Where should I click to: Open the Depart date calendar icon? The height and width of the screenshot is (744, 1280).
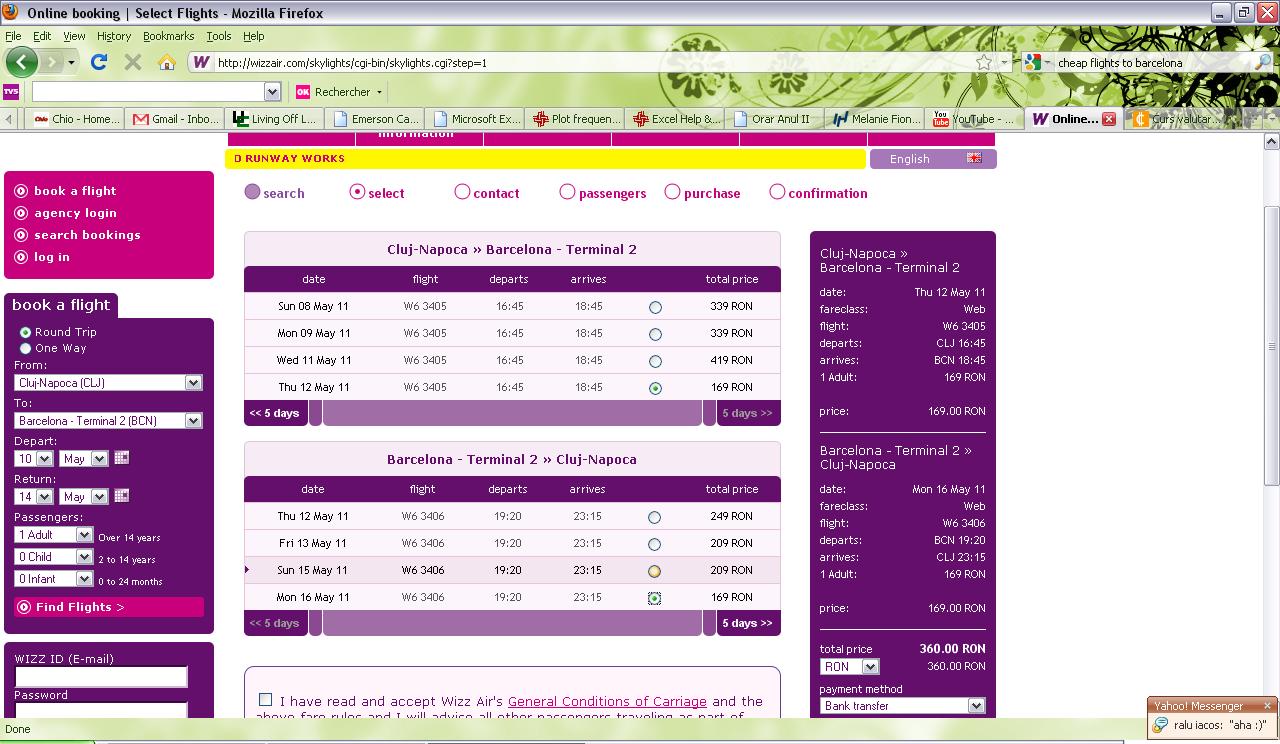121,458
